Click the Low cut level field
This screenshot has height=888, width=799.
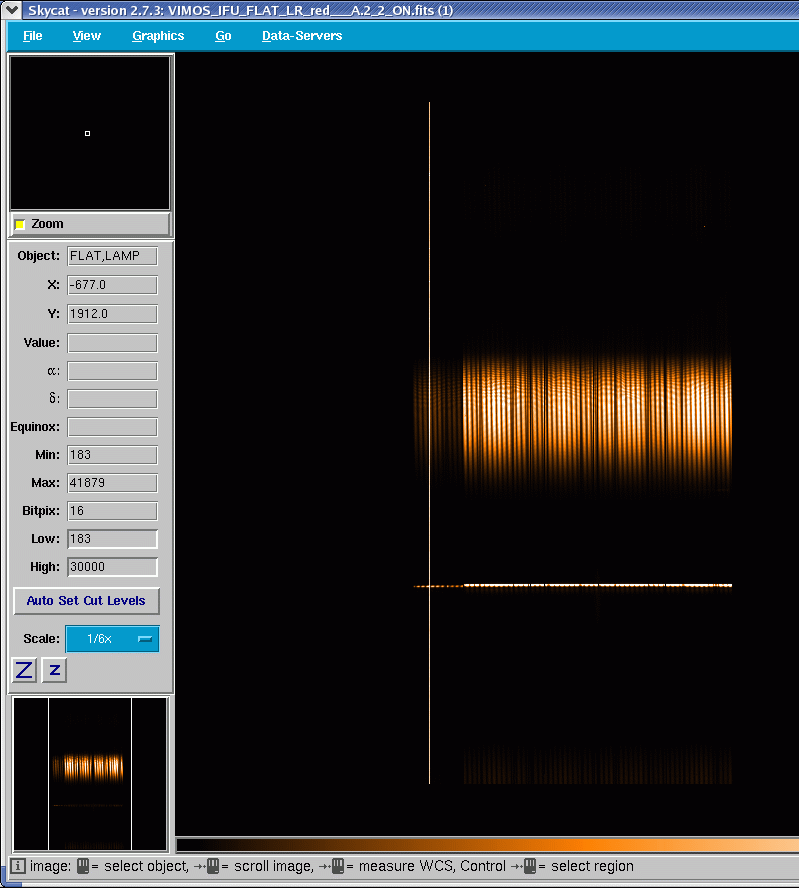click(112, 539)
